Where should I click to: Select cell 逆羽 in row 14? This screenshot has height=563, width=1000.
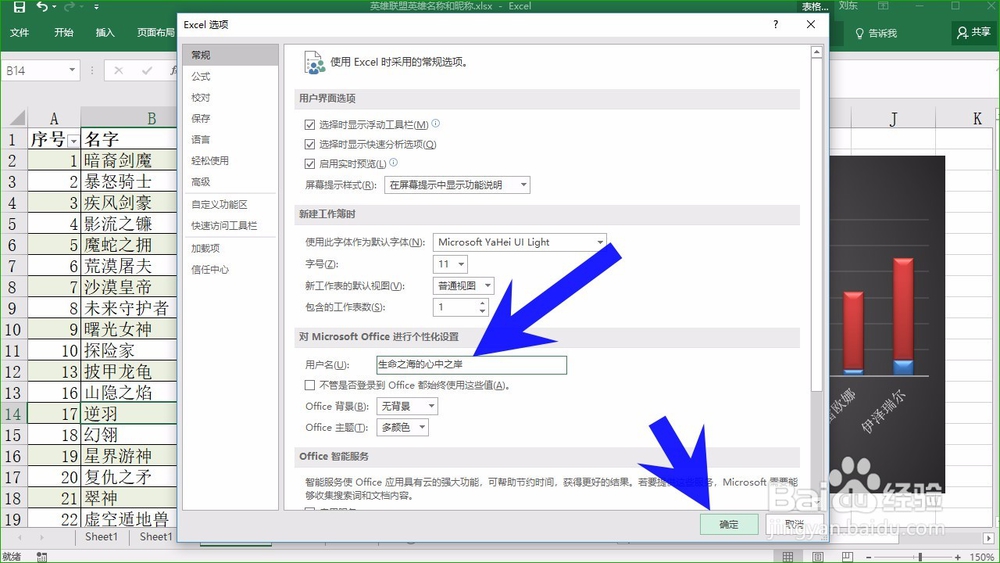129,414
